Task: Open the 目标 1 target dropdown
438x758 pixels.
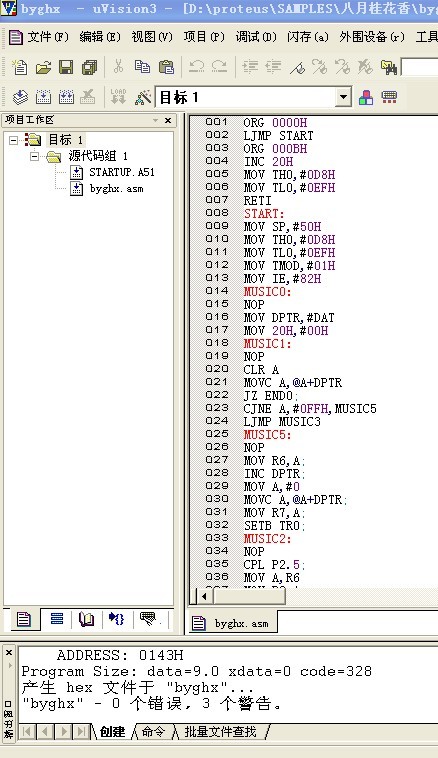Action: (343, 97)
